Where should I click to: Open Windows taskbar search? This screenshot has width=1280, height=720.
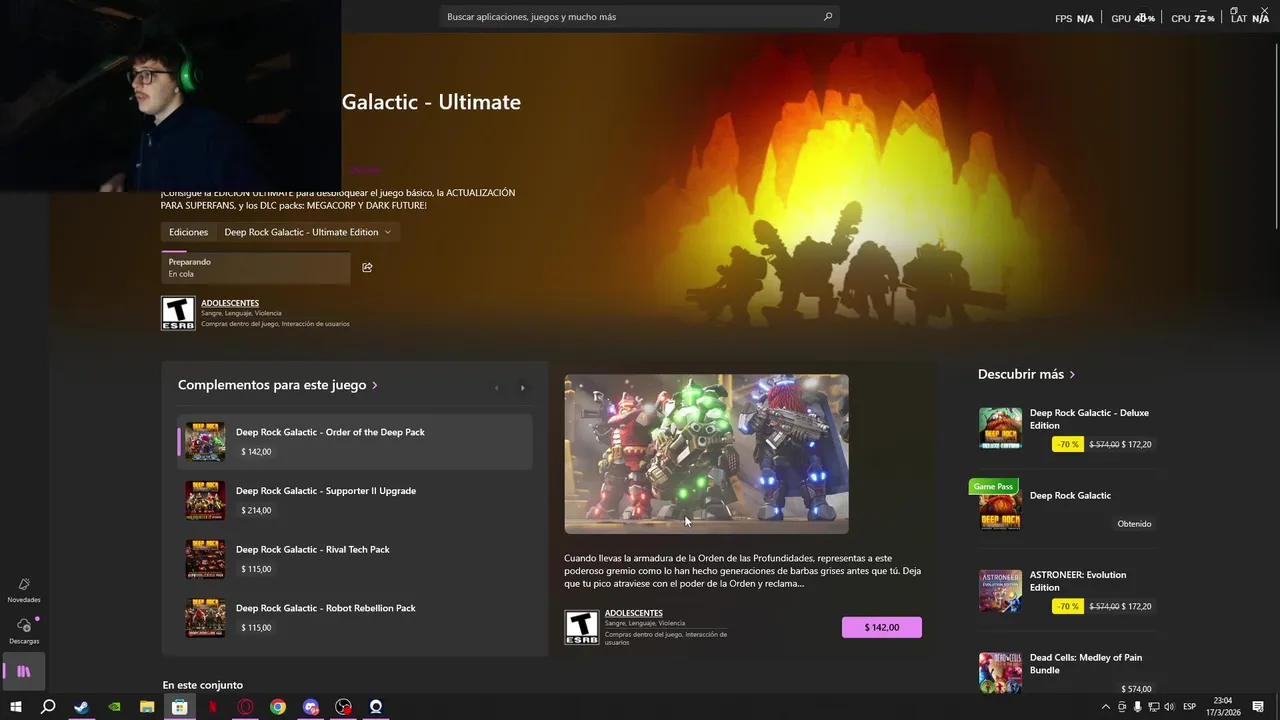48,707
